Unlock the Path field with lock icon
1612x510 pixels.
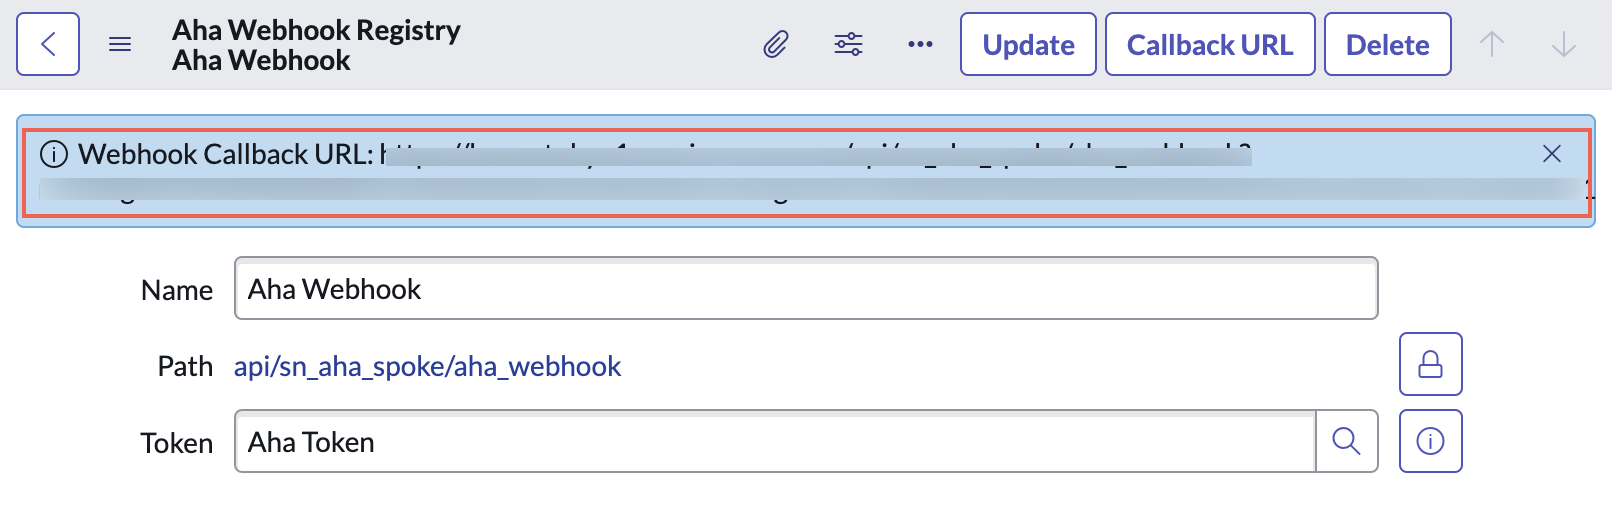pos(1430,364)
